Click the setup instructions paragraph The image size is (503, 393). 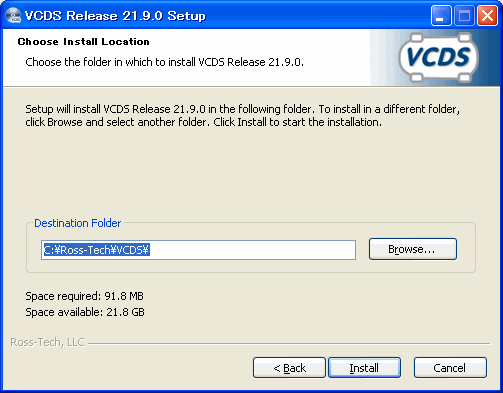pyautogui.click(x=243, y=116)
